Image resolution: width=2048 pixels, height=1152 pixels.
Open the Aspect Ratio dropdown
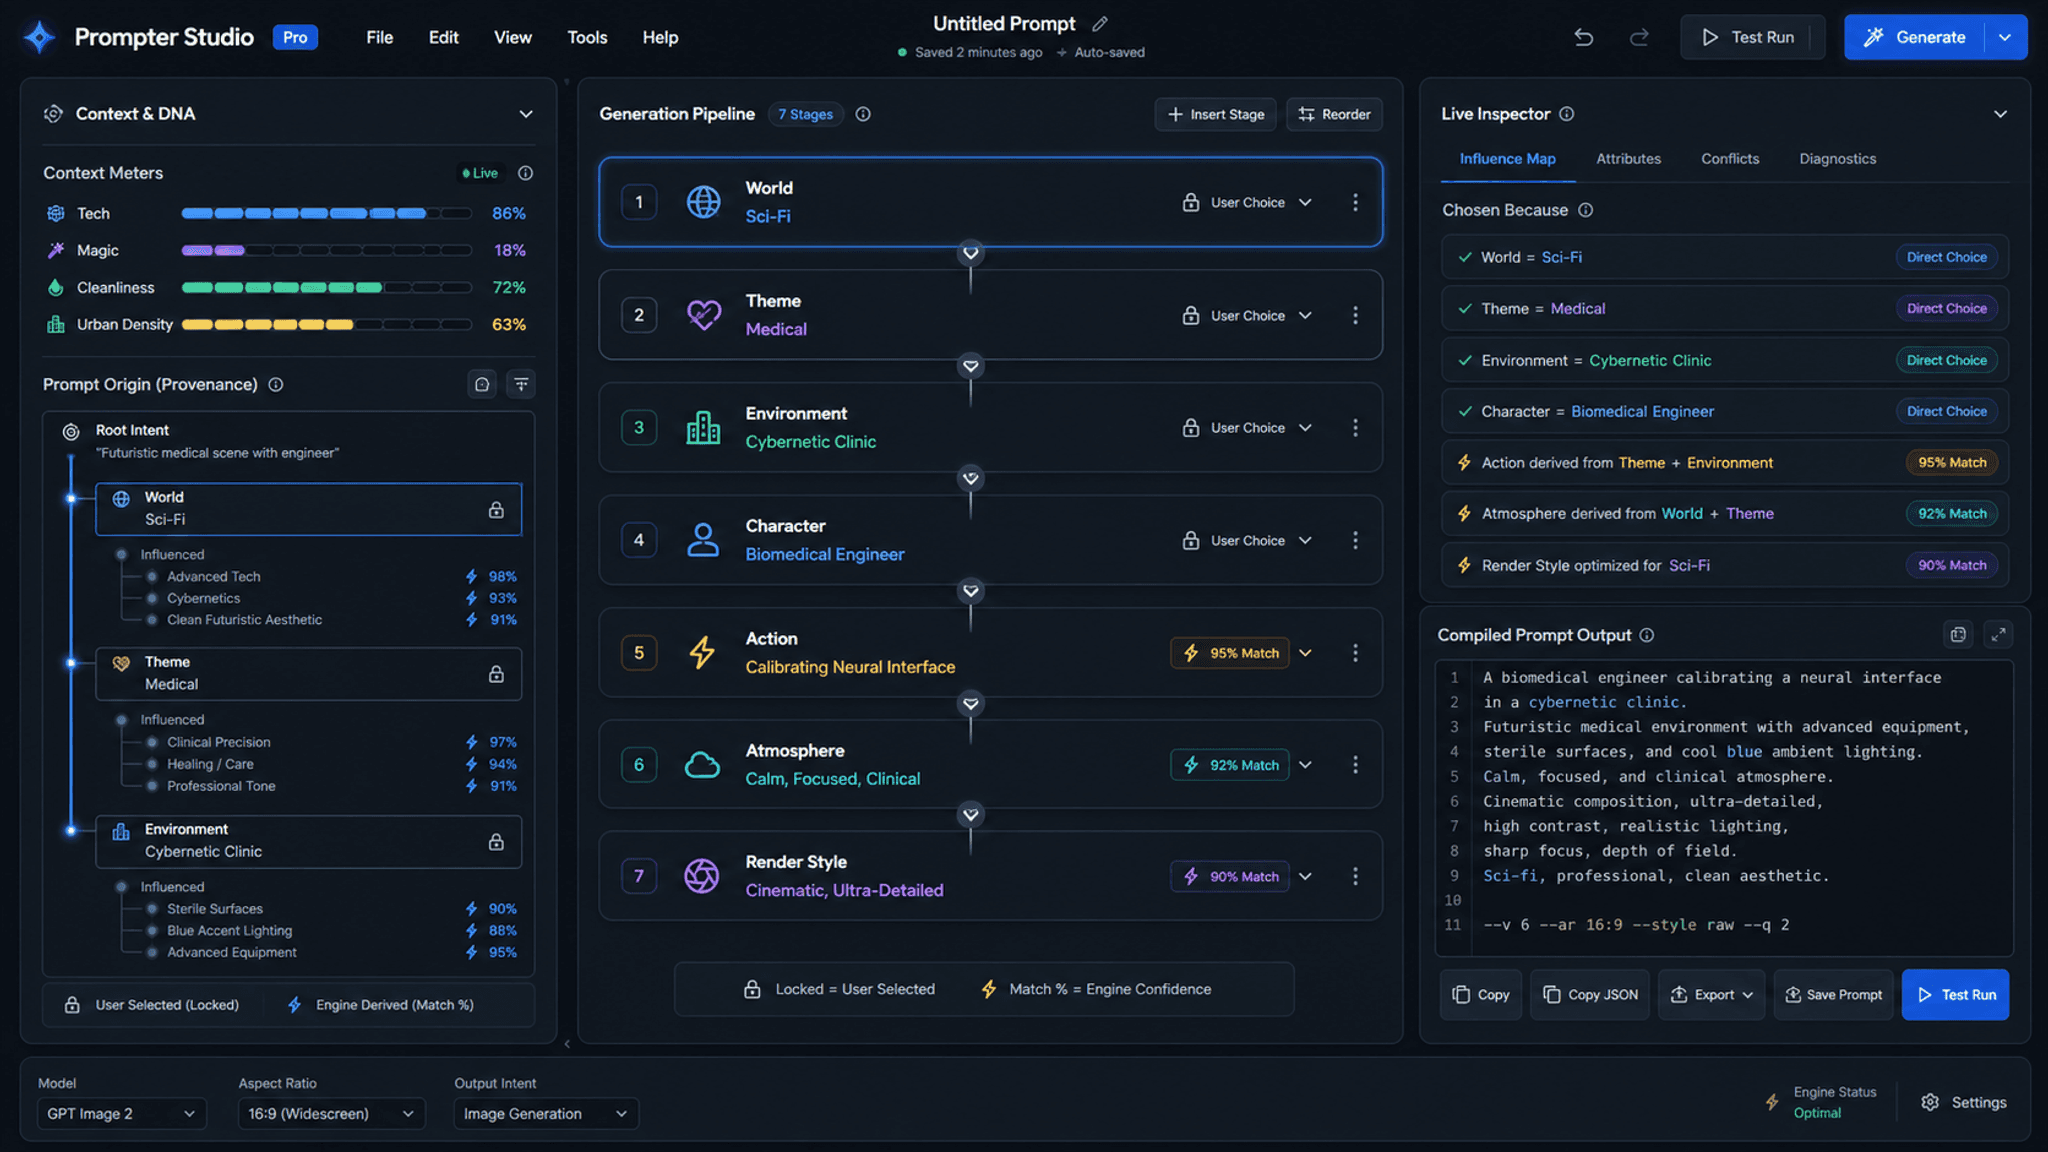click(x=331, y=1113)
